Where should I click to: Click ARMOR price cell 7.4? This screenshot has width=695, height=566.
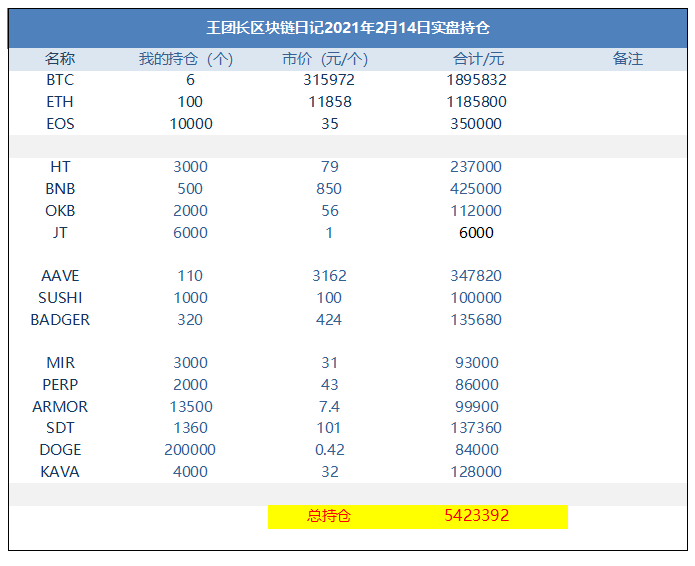tap(329, 406)
